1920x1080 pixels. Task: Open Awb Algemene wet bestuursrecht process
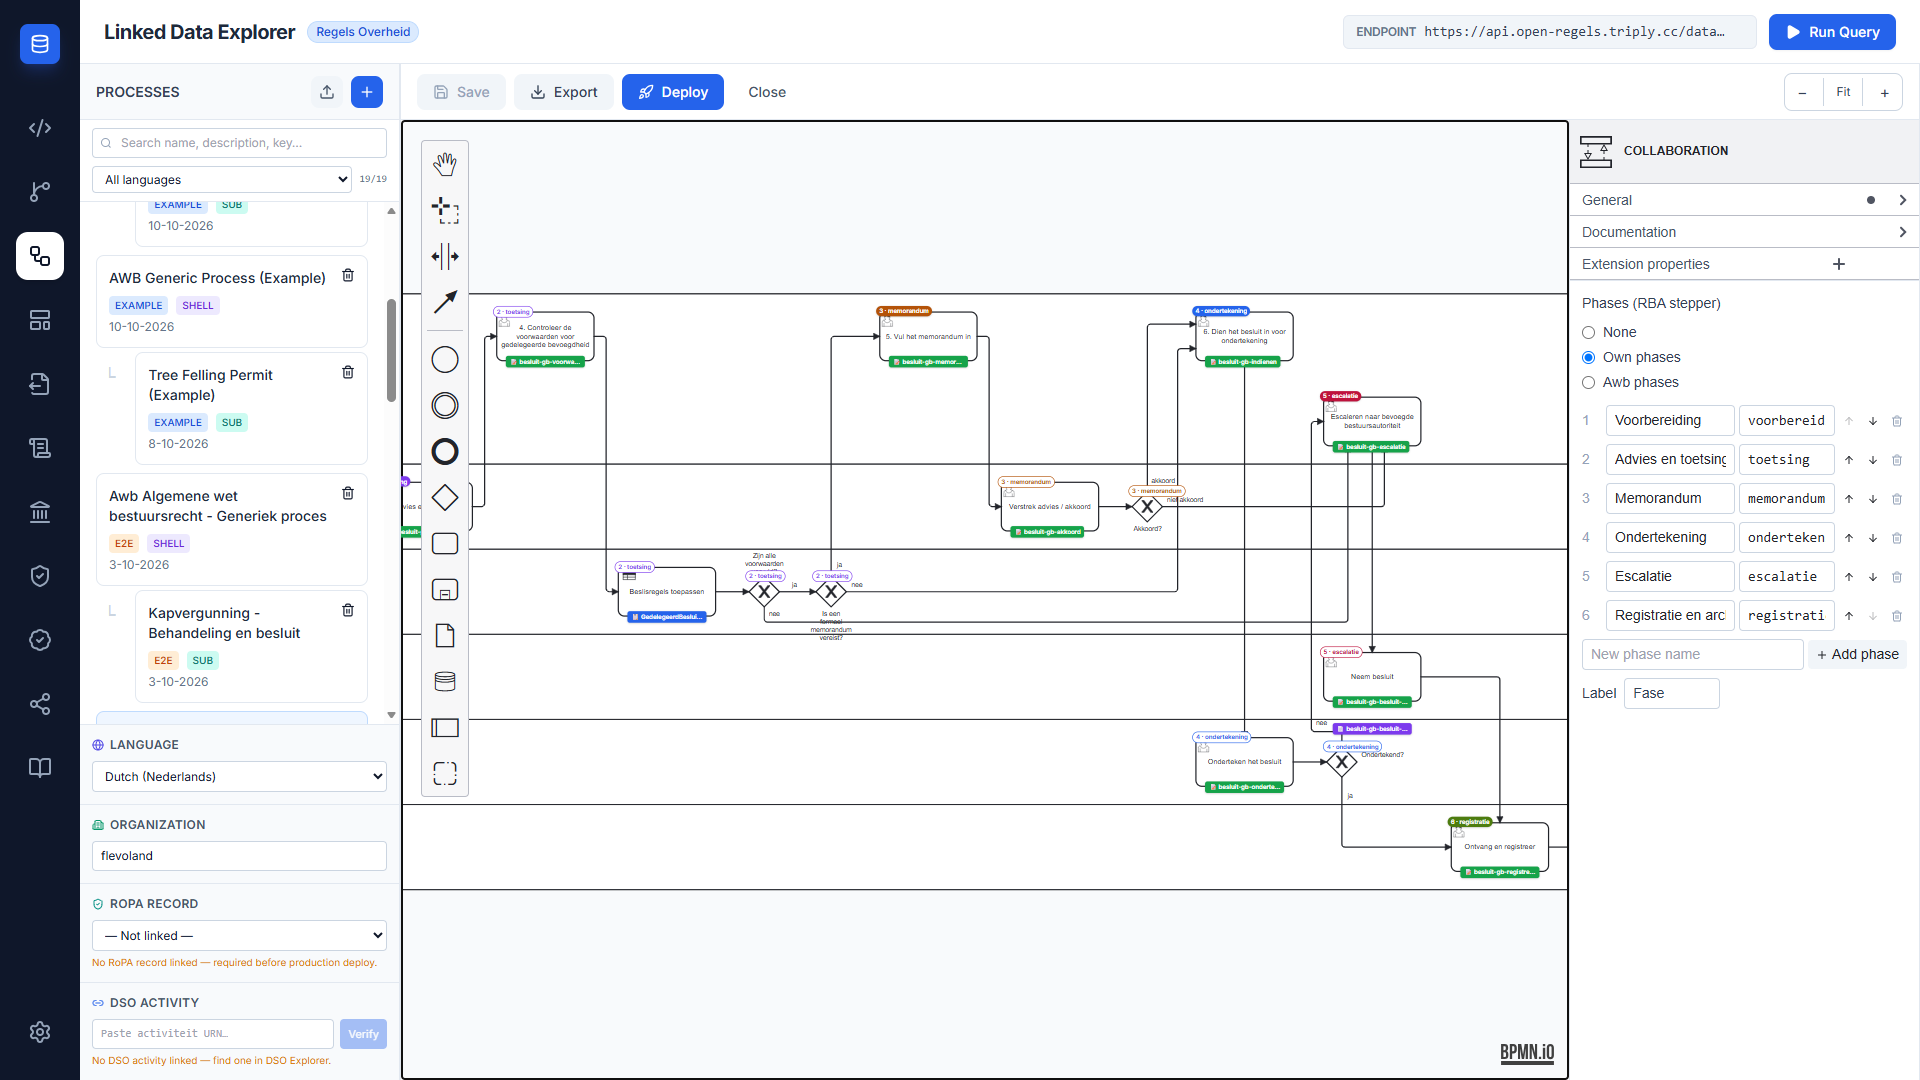click(x=231, y=530)
